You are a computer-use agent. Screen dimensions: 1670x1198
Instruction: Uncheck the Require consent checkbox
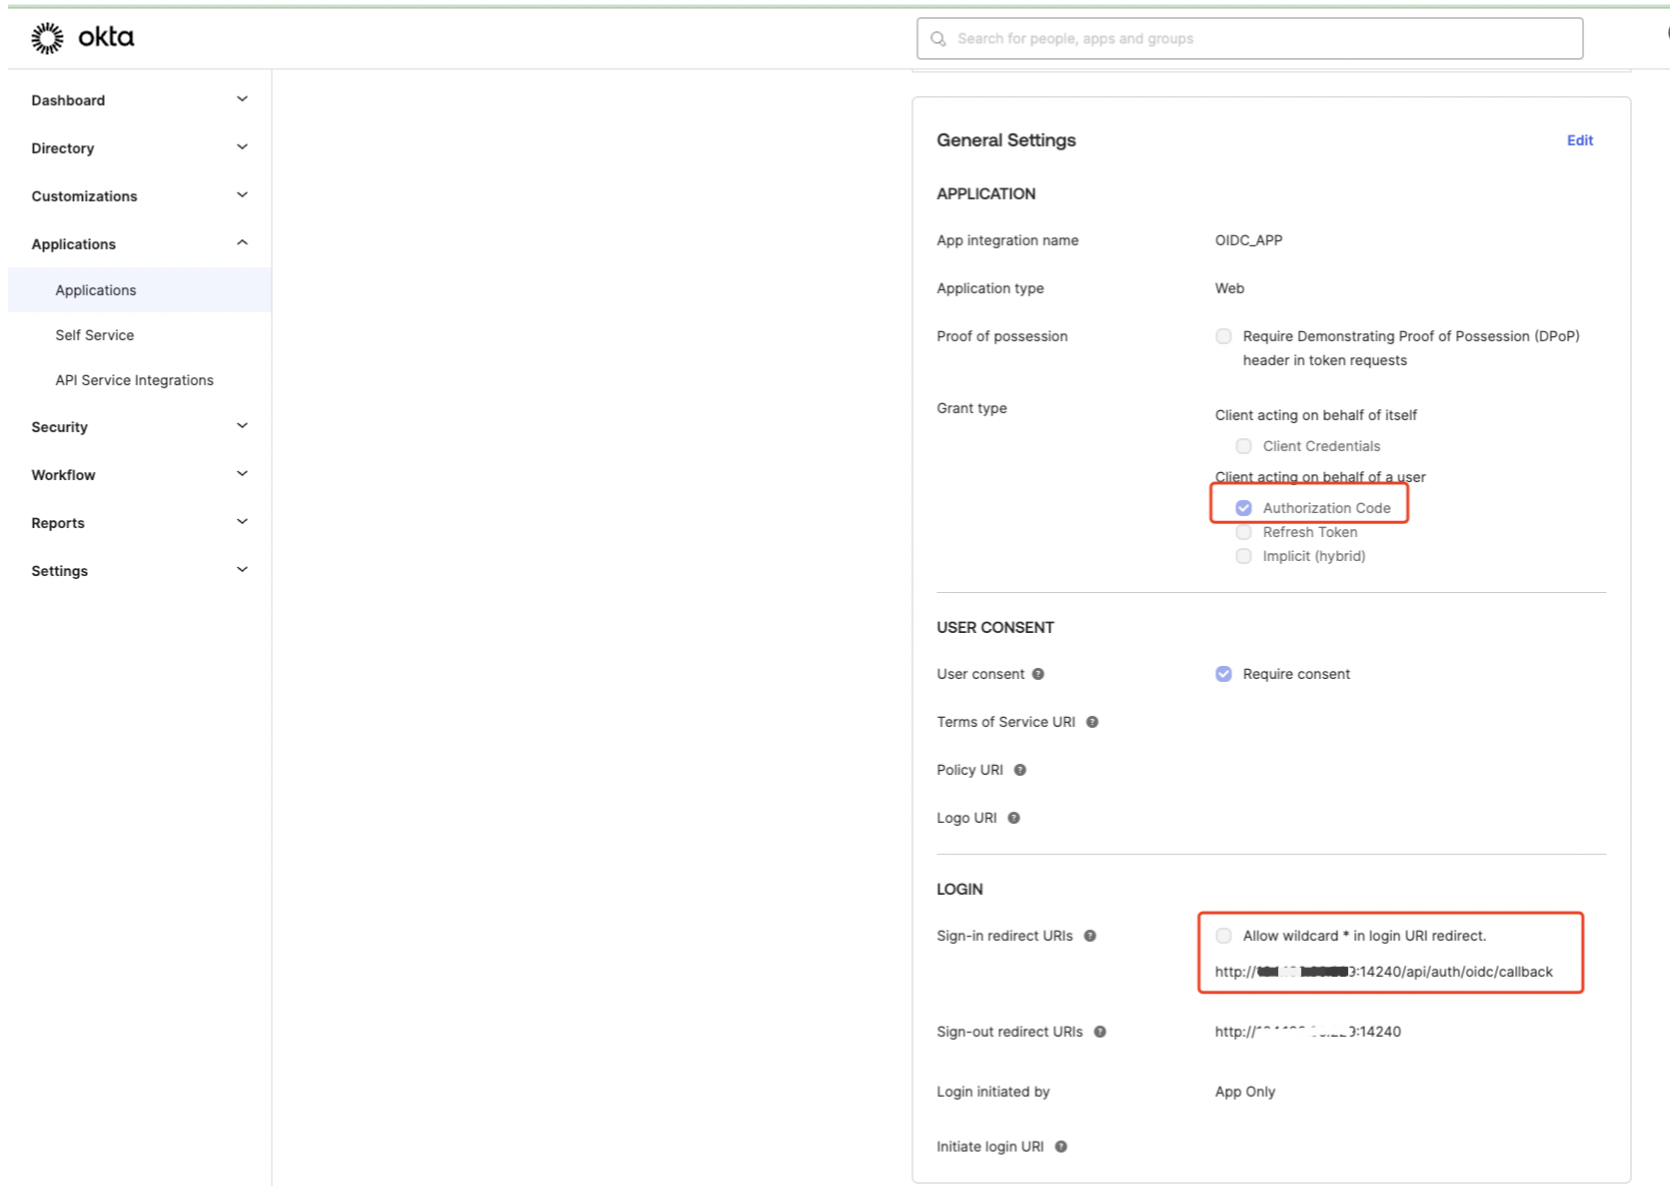coord(1224,674)
